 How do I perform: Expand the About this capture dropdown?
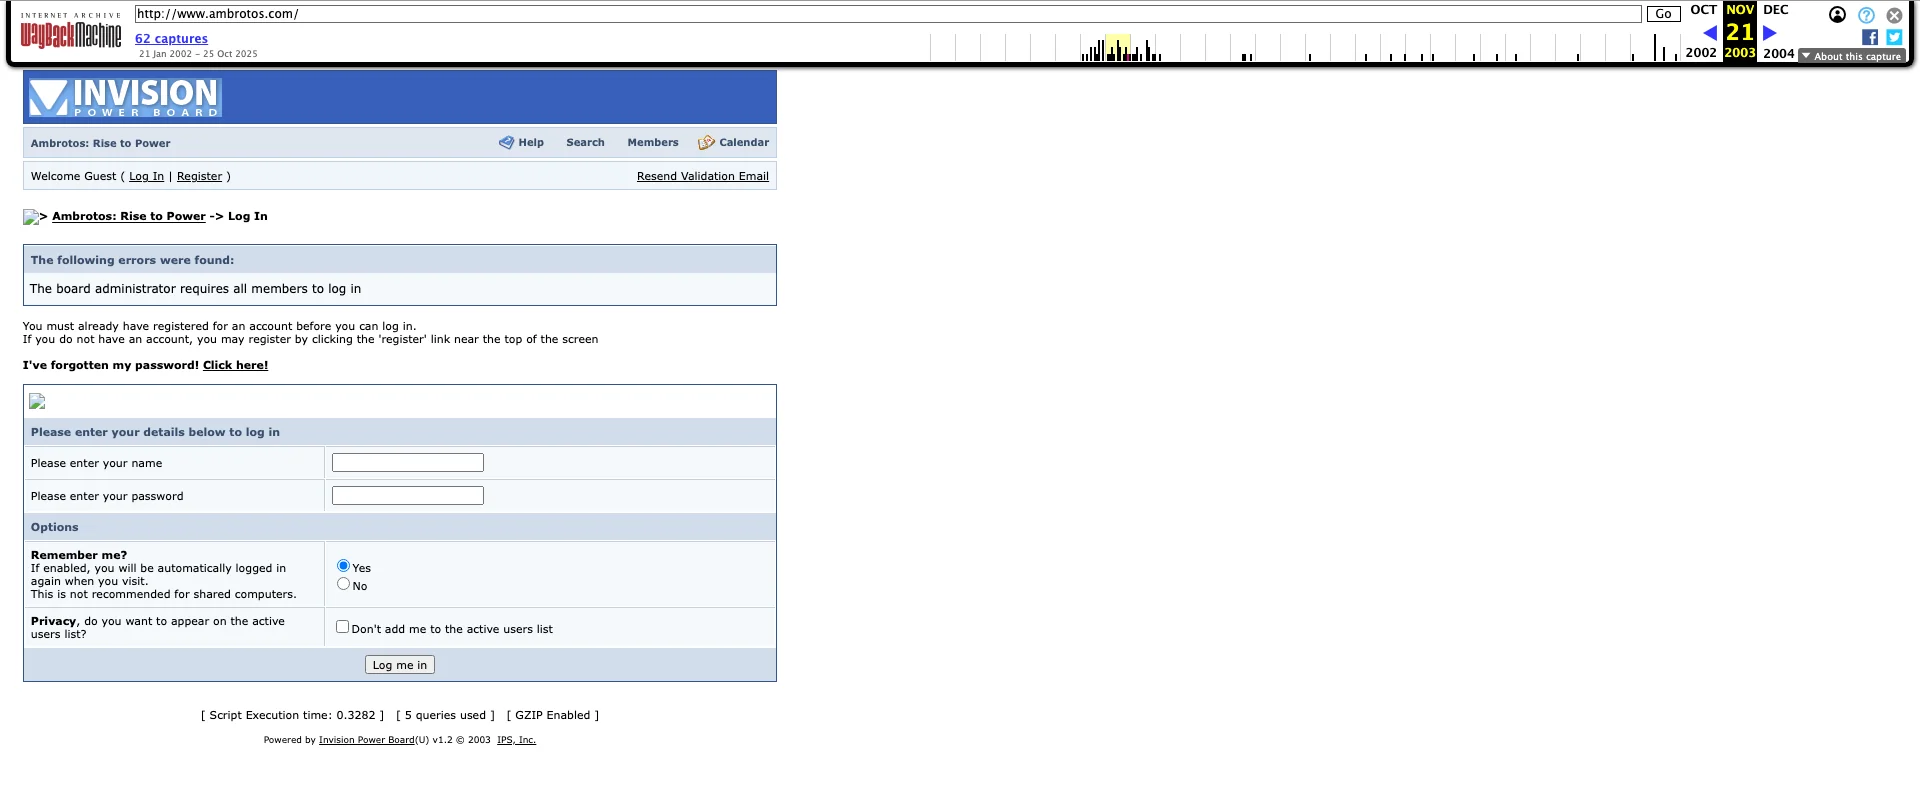(1851, 57)
